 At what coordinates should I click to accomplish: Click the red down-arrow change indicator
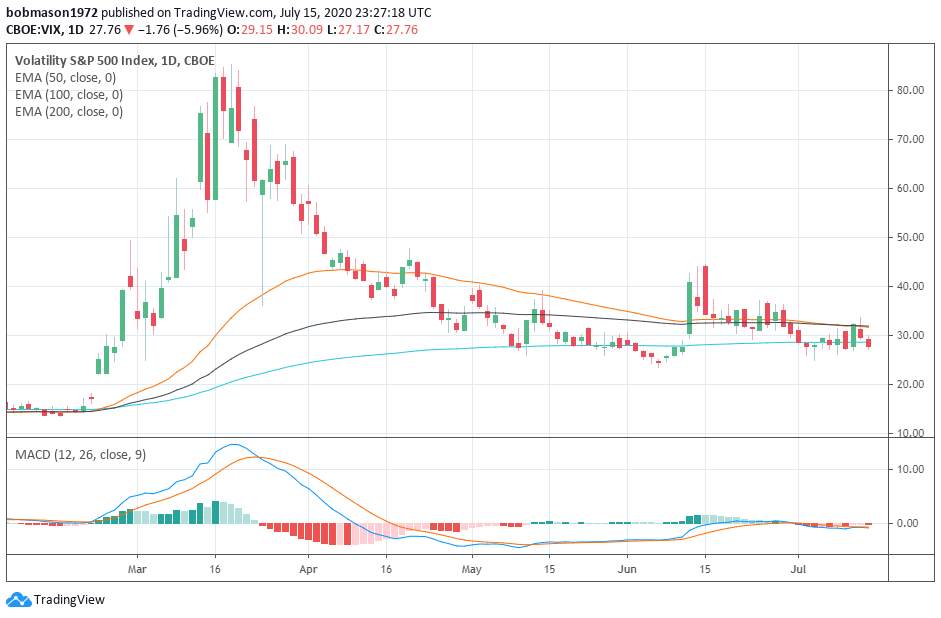(x=128, y=29)
